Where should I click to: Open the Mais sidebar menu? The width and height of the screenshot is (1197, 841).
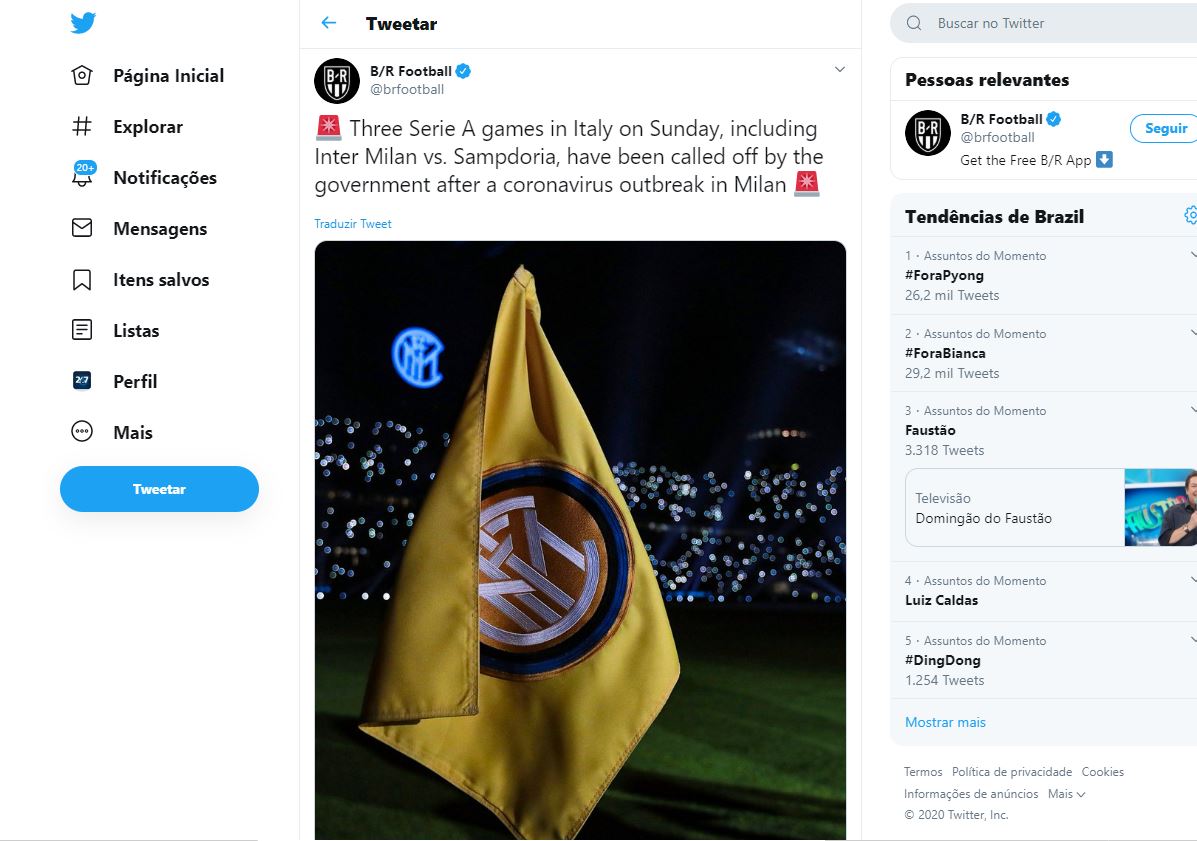(x=132, y=432)
